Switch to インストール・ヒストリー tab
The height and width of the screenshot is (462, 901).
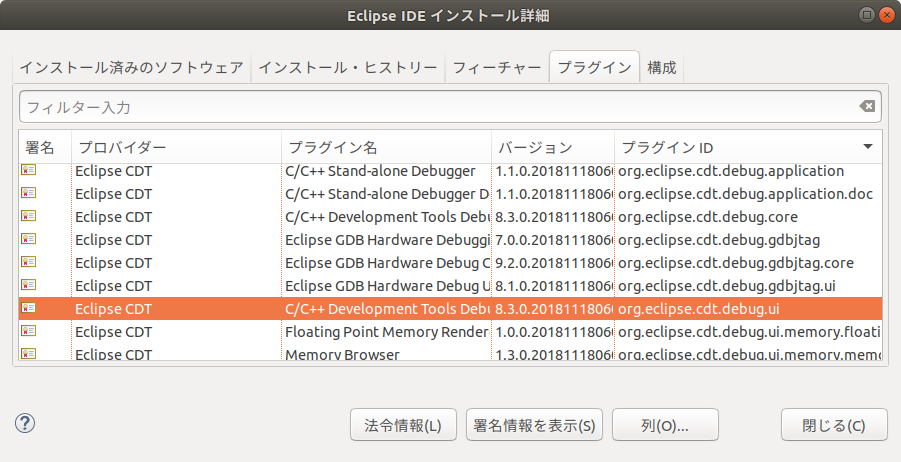pos(348,68)
